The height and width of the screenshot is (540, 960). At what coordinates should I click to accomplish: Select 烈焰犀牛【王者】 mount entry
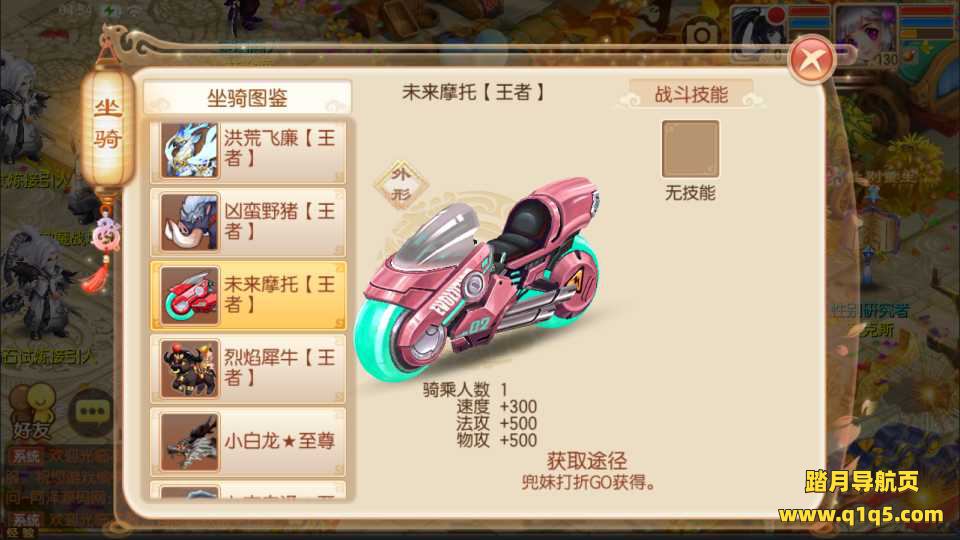click(248, 369)
